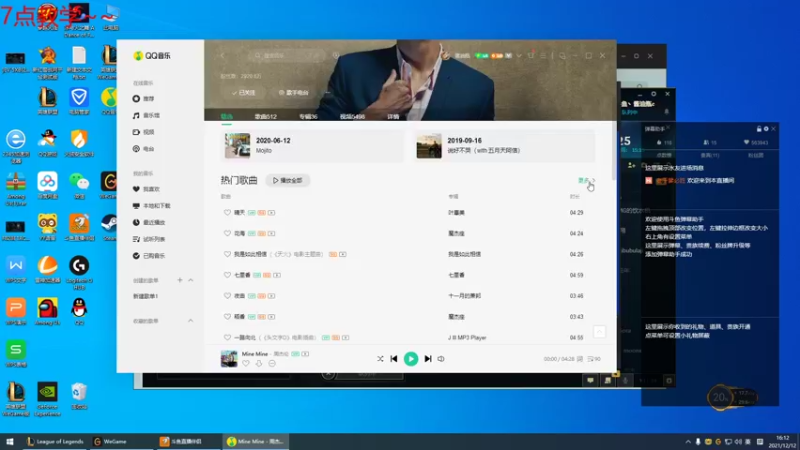Viewport: 800px width, 450px height.
Task: Switch to the 视频 tab on artist page
Action: 352,117
